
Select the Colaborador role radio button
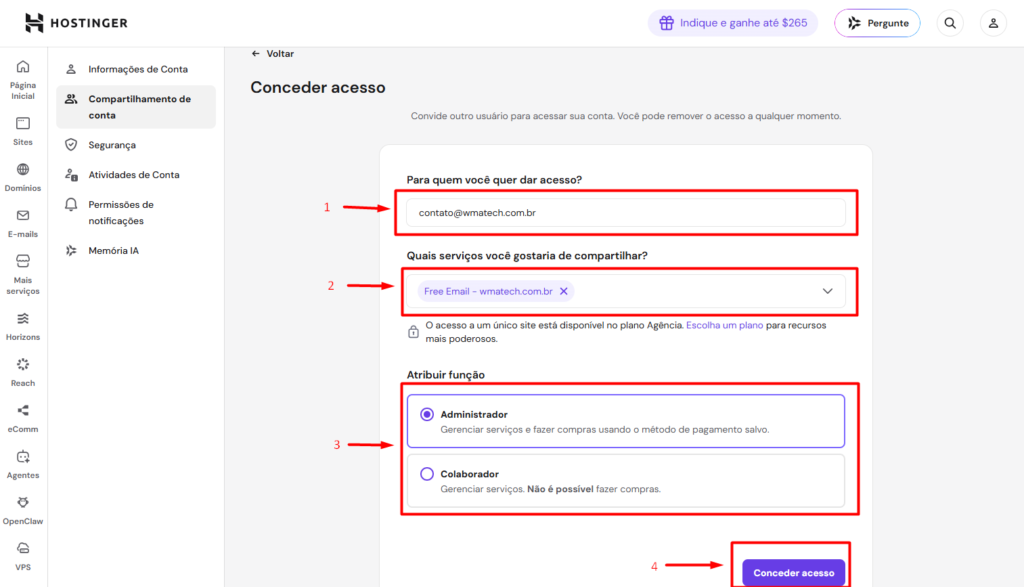tap(426, 474)
